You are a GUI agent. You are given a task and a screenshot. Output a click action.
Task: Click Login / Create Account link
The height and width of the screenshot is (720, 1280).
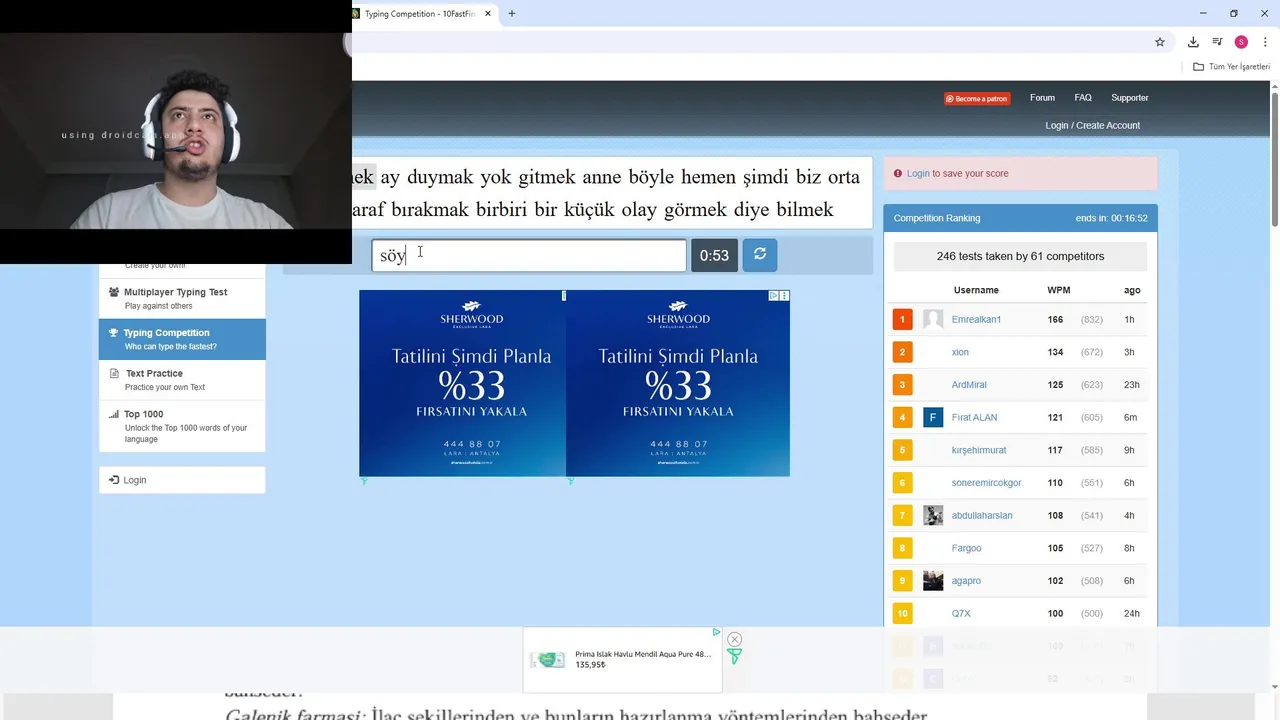[x=1092, y=125]
